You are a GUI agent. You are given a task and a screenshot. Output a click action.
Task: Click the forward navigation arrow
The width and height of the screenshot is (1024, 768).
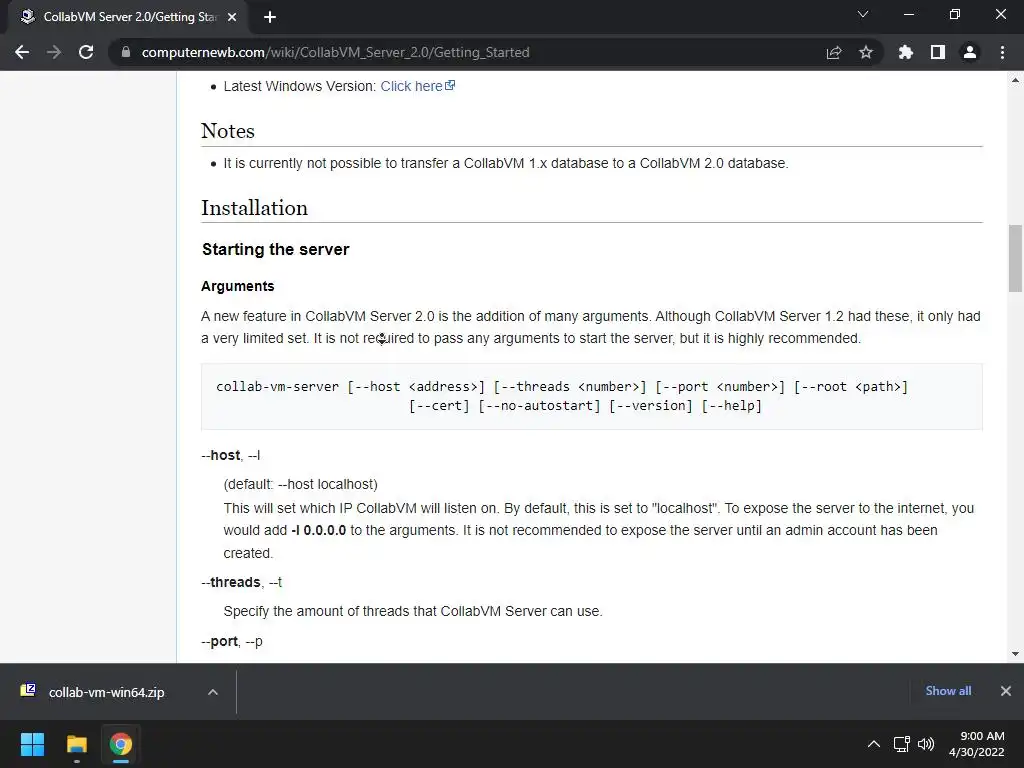coord(54,52)
